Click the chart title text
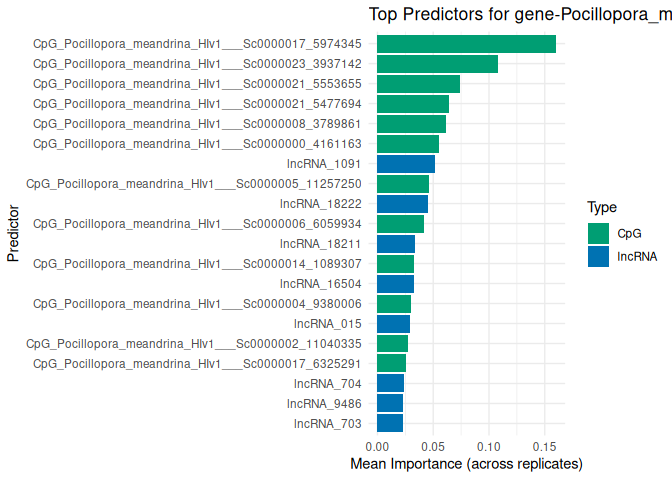The height and width of the screenshot is (480, 672). click(519, 14)
